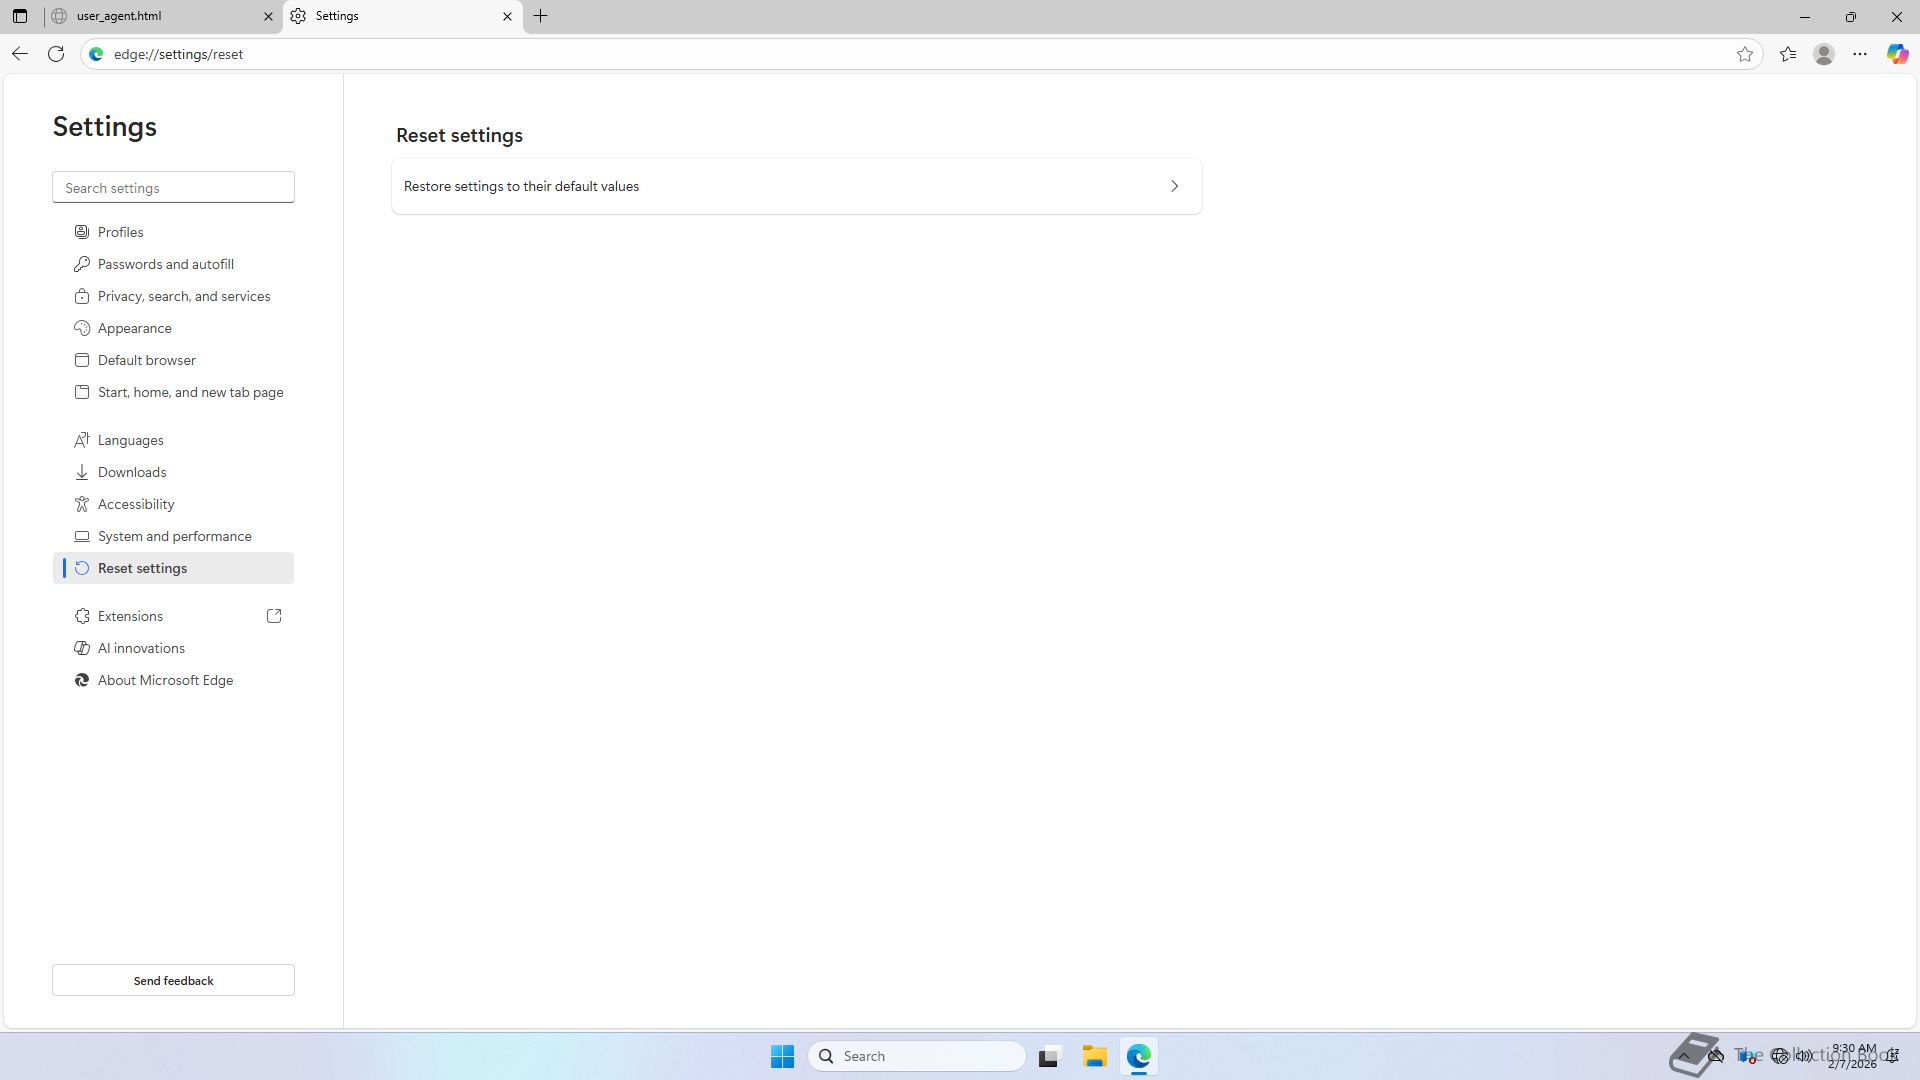Go to the Appearance settings page

135,328
